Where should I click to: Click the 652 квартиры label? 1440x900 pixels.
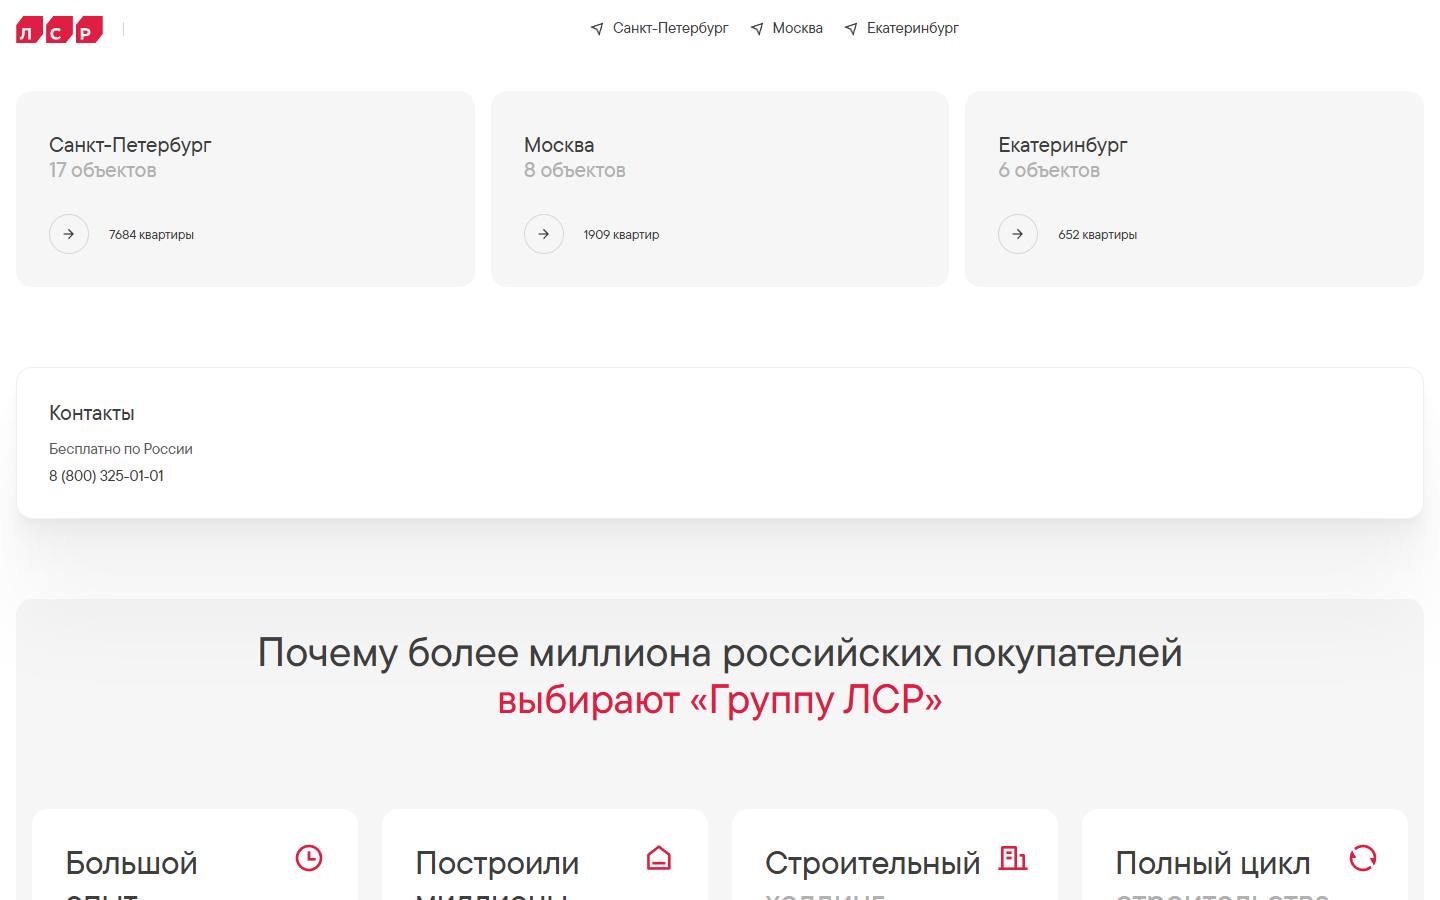[1097, 235]
